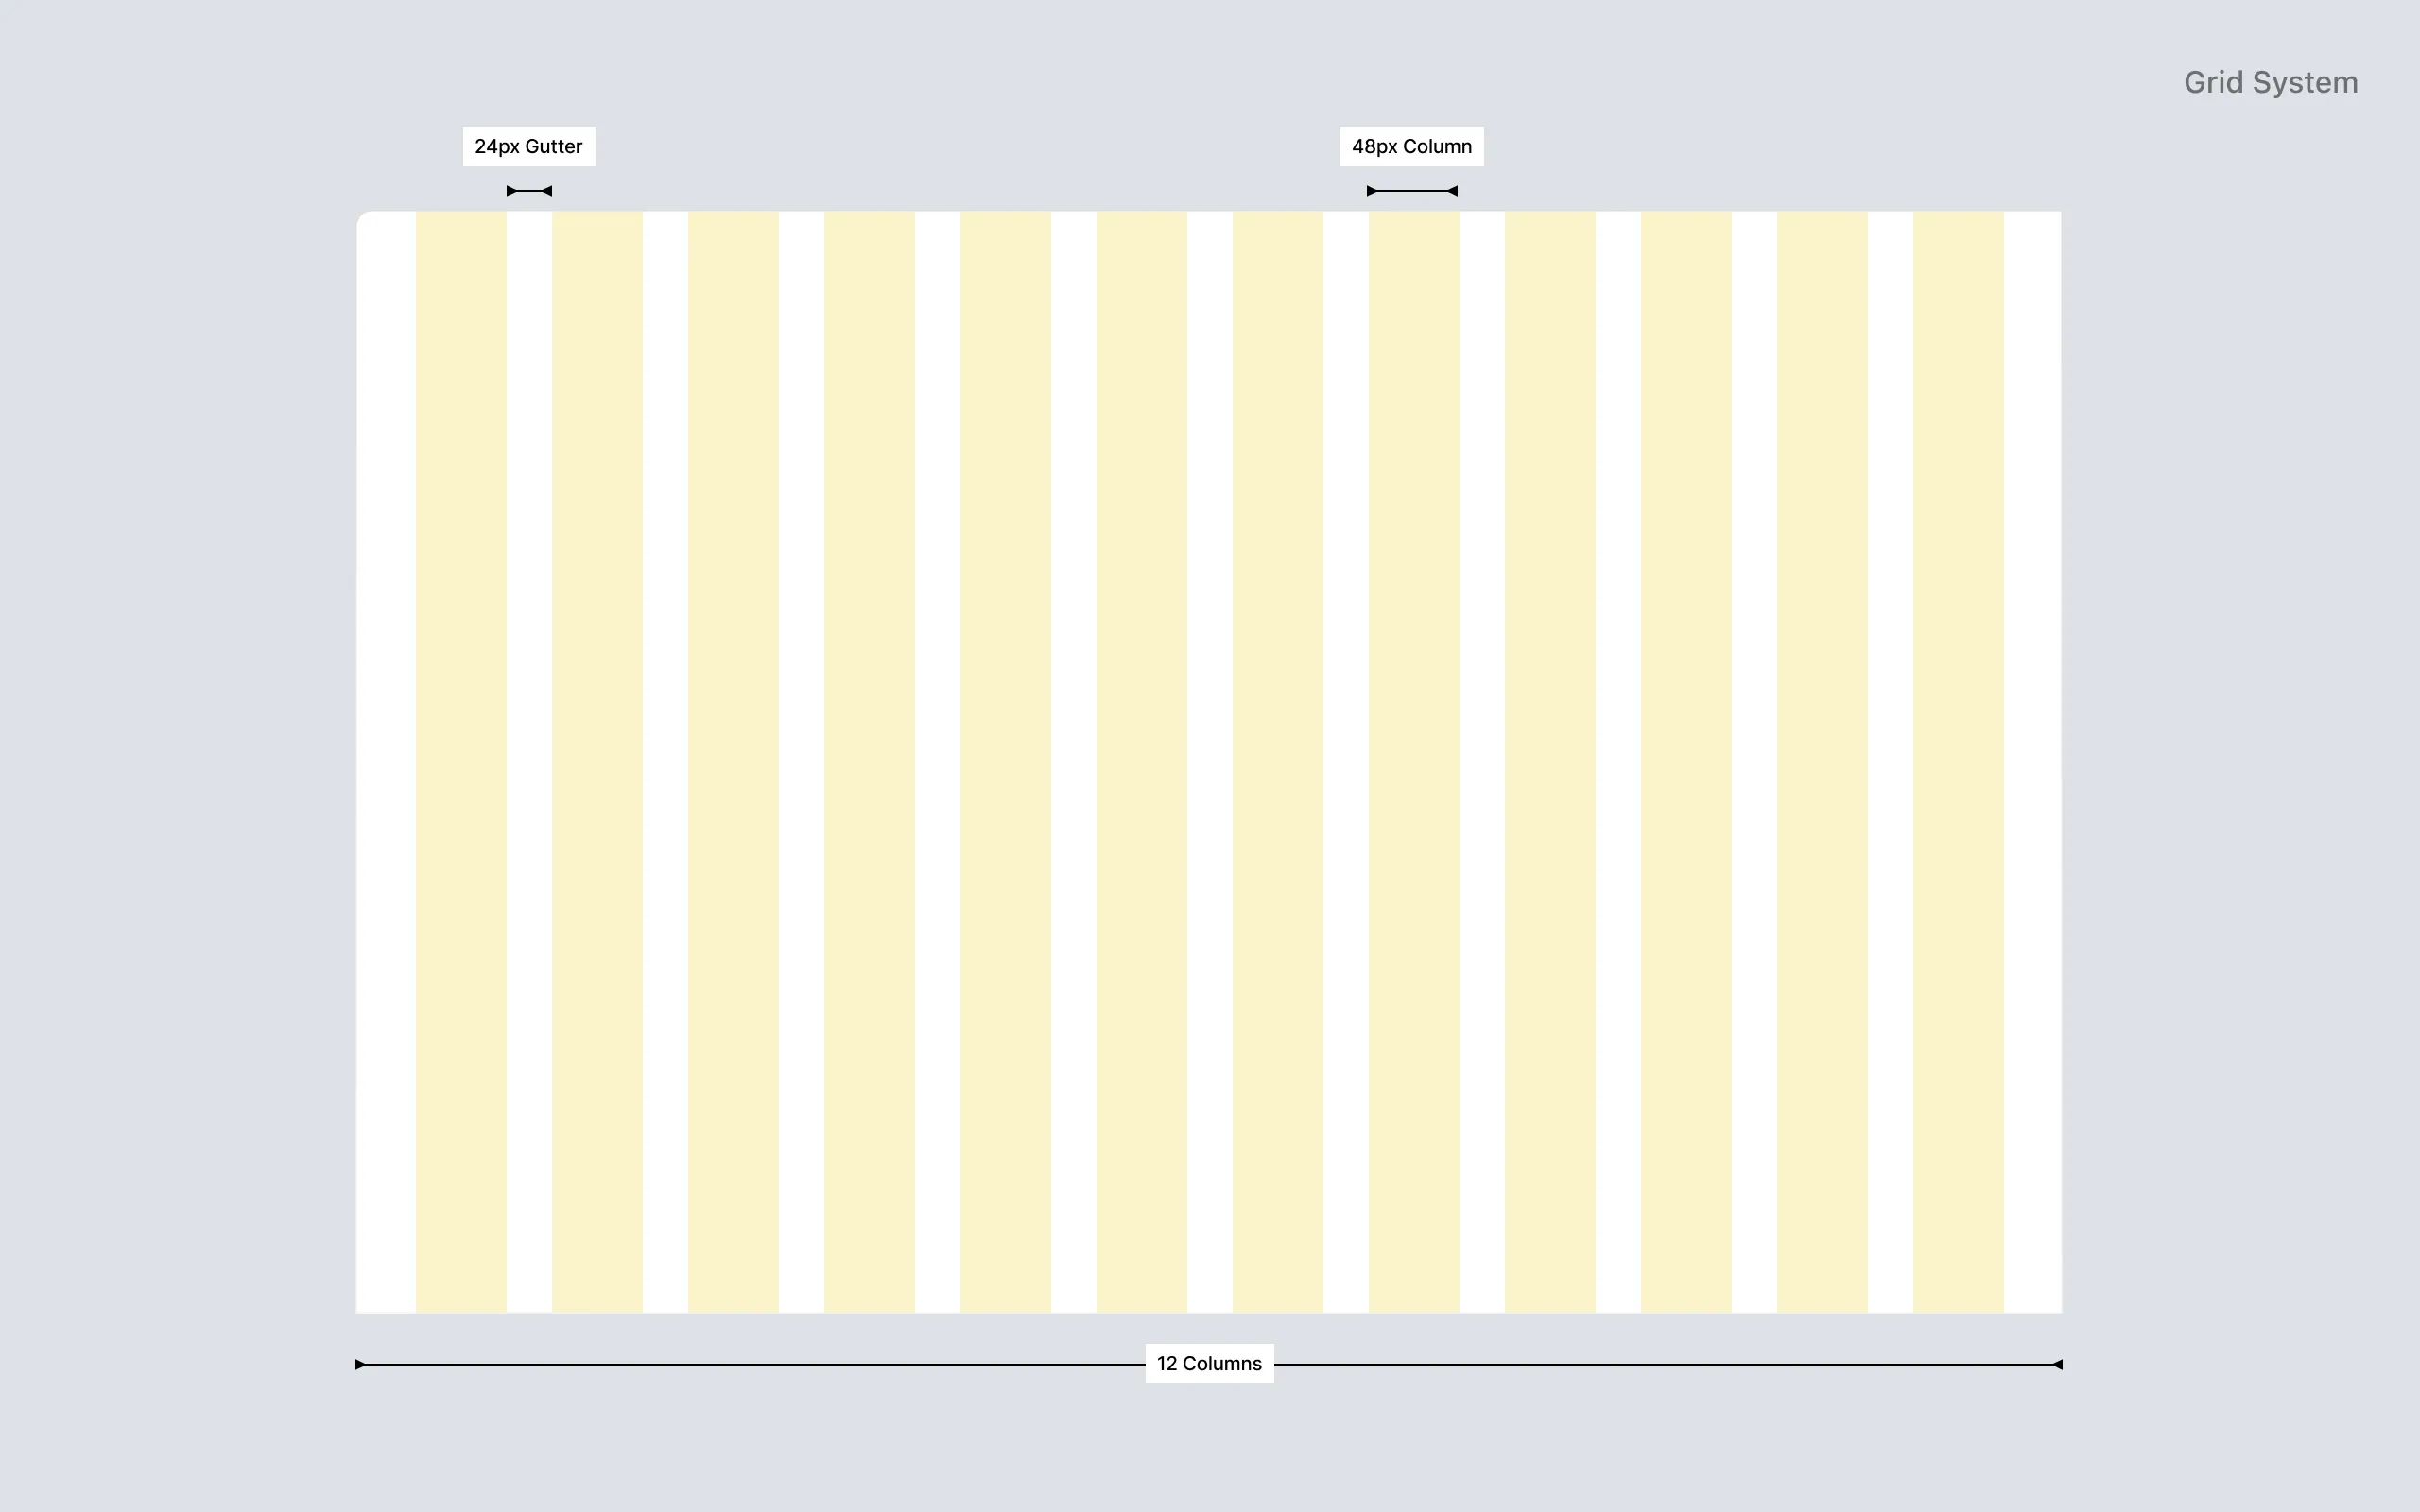Select the middle yellow column stripe
Image resolution: width=2420 pixels, height=1512 pixels.
pyautogui.click(x=1144, y=760)
